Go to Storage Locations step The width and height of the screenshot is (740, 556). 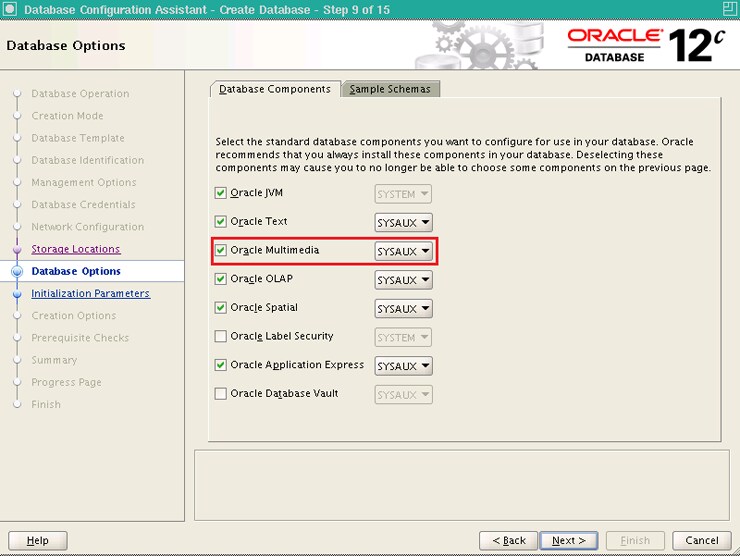click(x=76, y=249)
